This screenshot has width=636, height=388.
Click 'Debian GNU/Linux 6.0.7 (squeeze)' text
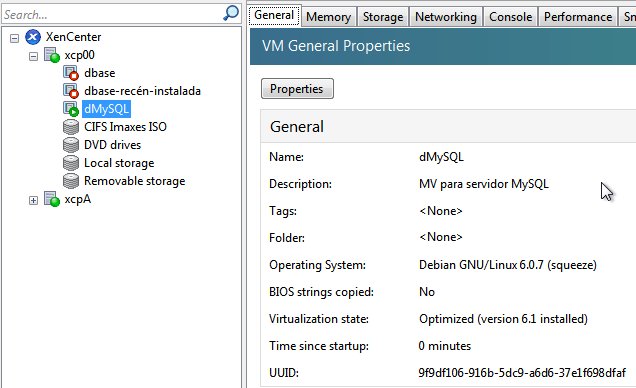click(508, 265)
